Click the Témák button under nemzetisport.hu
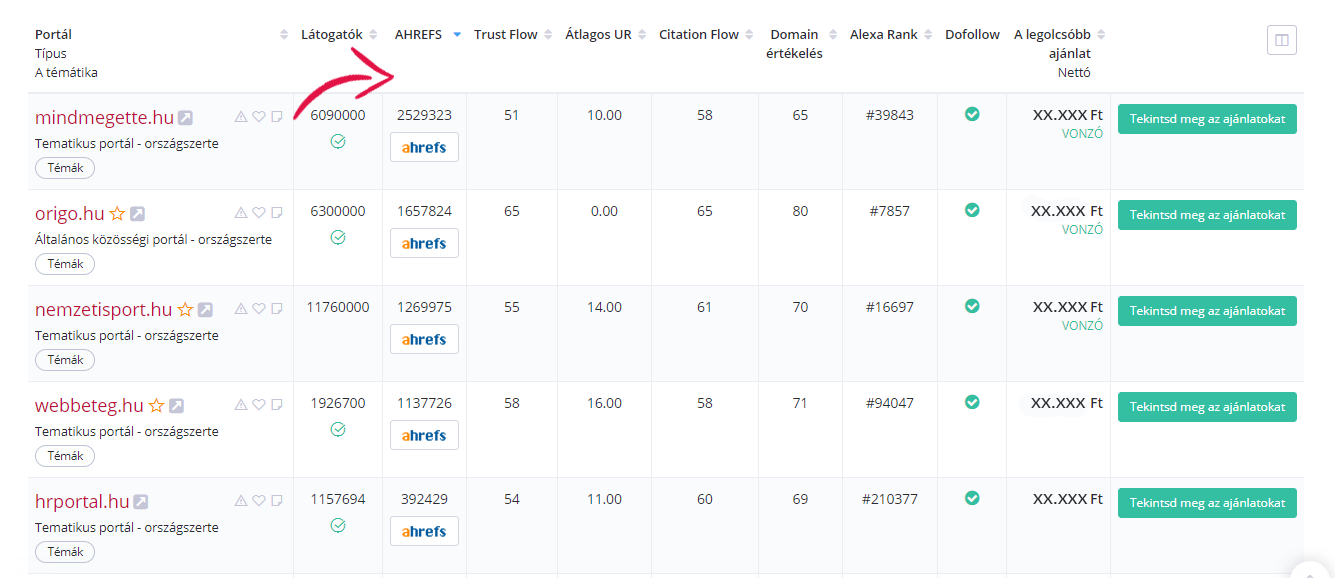This screenshot has height=578, width=1335. pos(65,360)
